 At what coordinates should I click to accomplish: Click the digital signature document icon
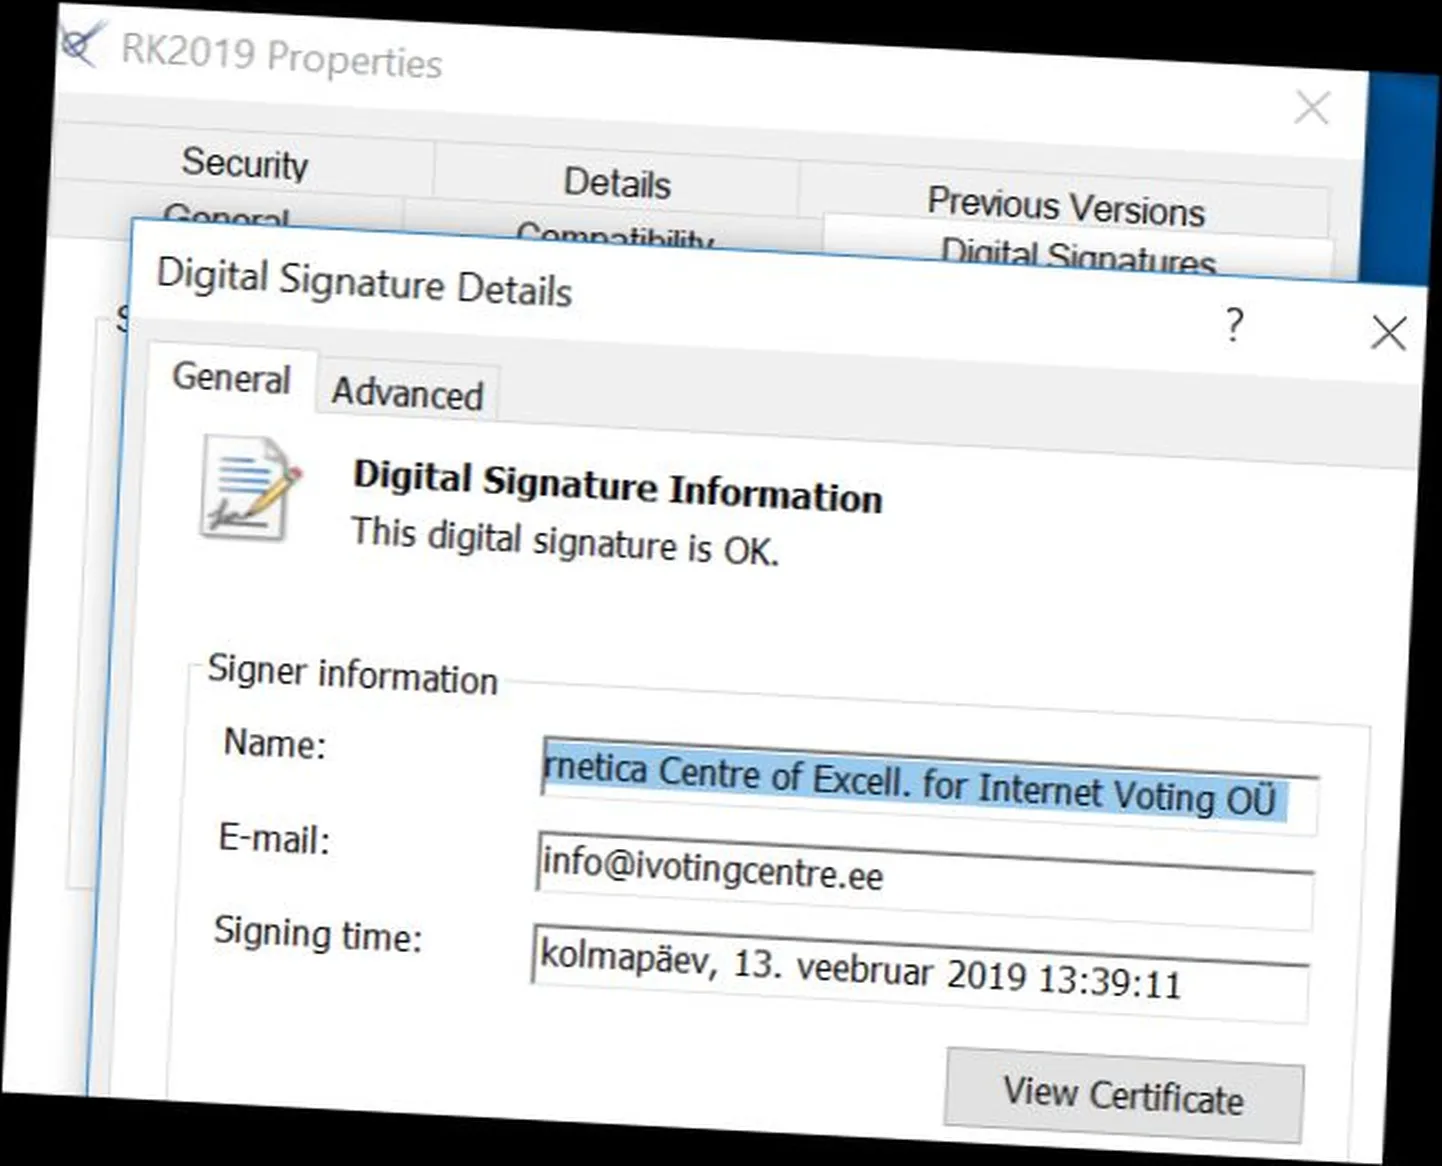250,489
